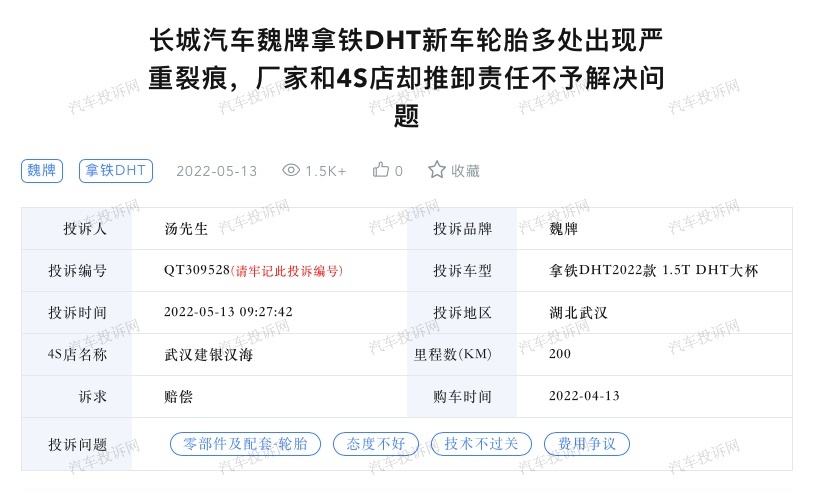Viewport: 815px width, 491px height.
Task: Click purchase date 2022-04-13
Action: pyautogui.click(x=585, y=396)
